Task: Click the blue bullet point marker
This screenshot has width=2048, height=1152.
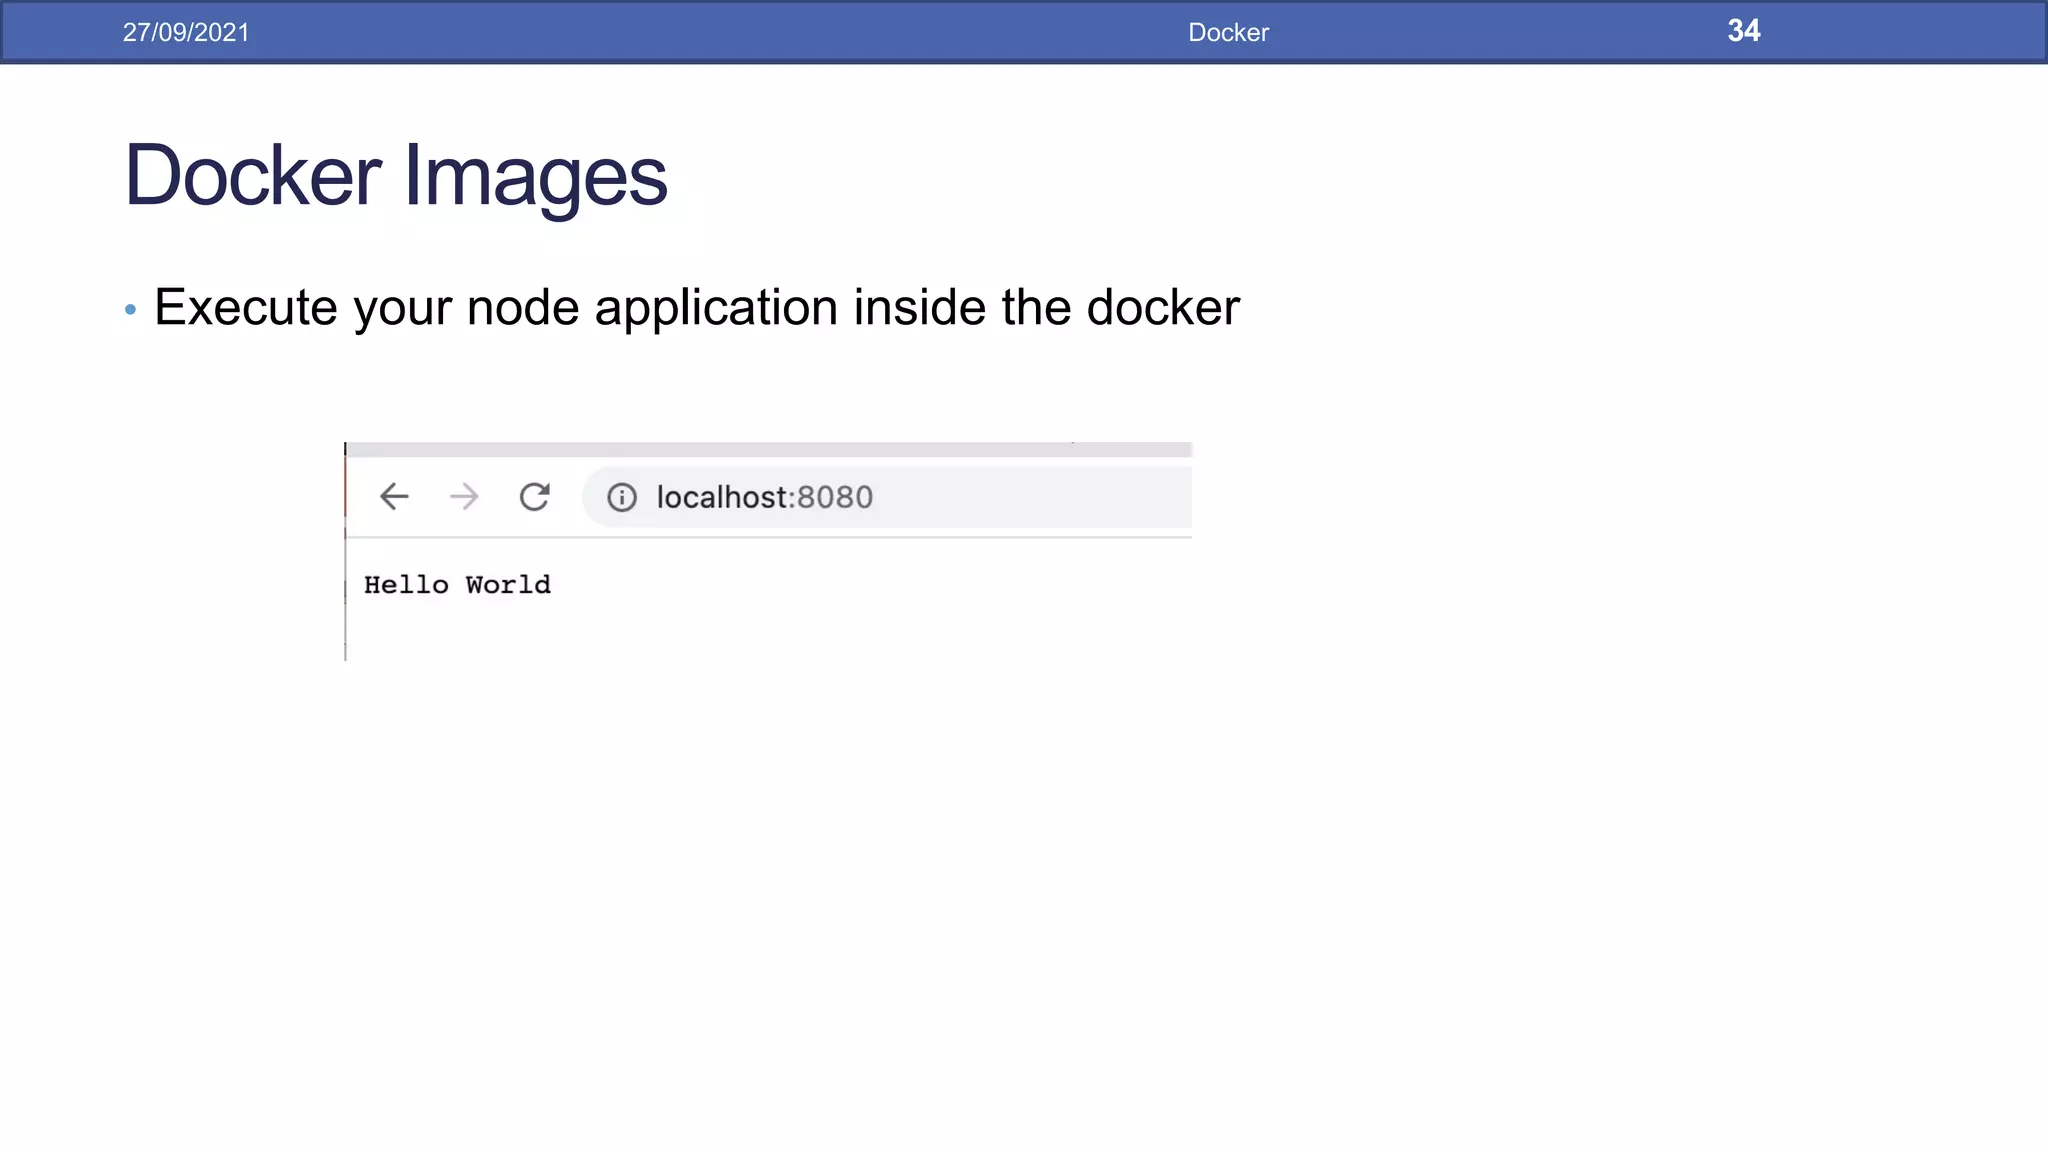Action: pyautogui.click(x=130, y=310)
